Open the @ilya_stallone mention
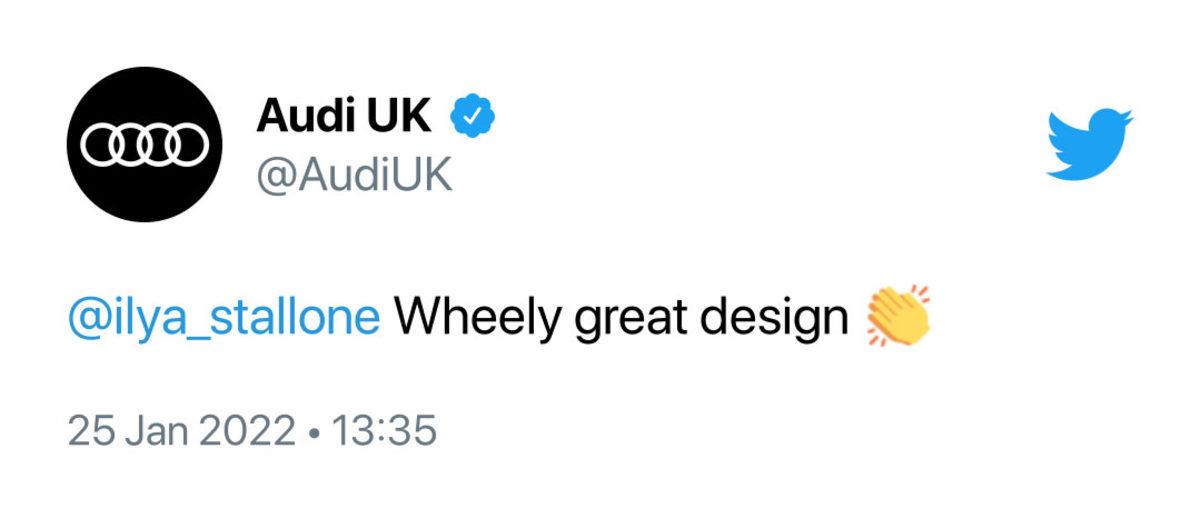The width and height of the screenshot is (1200, 518). [x=223, y=319]
